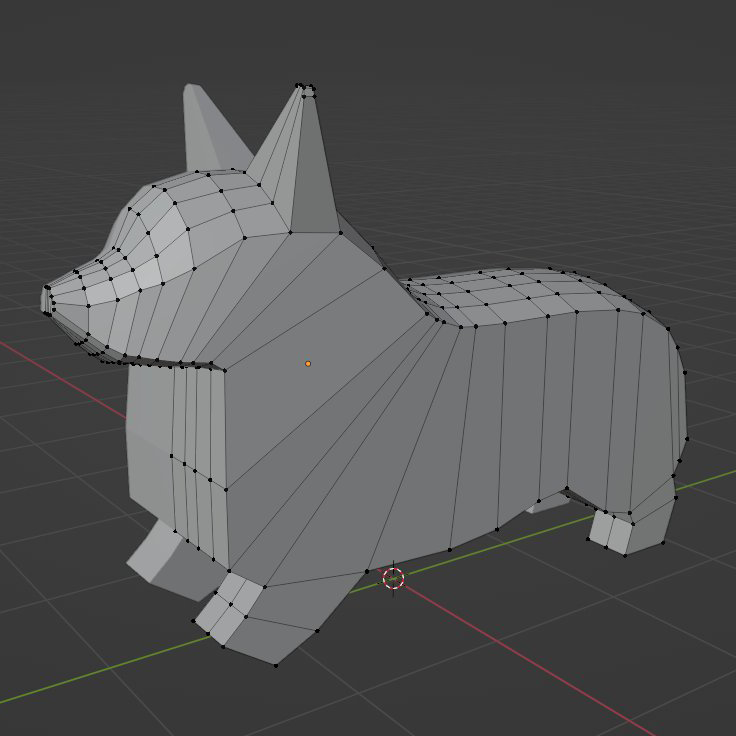The image size is (736, 736).
Task: Select the vertex at the corgi's nose tip
Action: coord(46,292)
